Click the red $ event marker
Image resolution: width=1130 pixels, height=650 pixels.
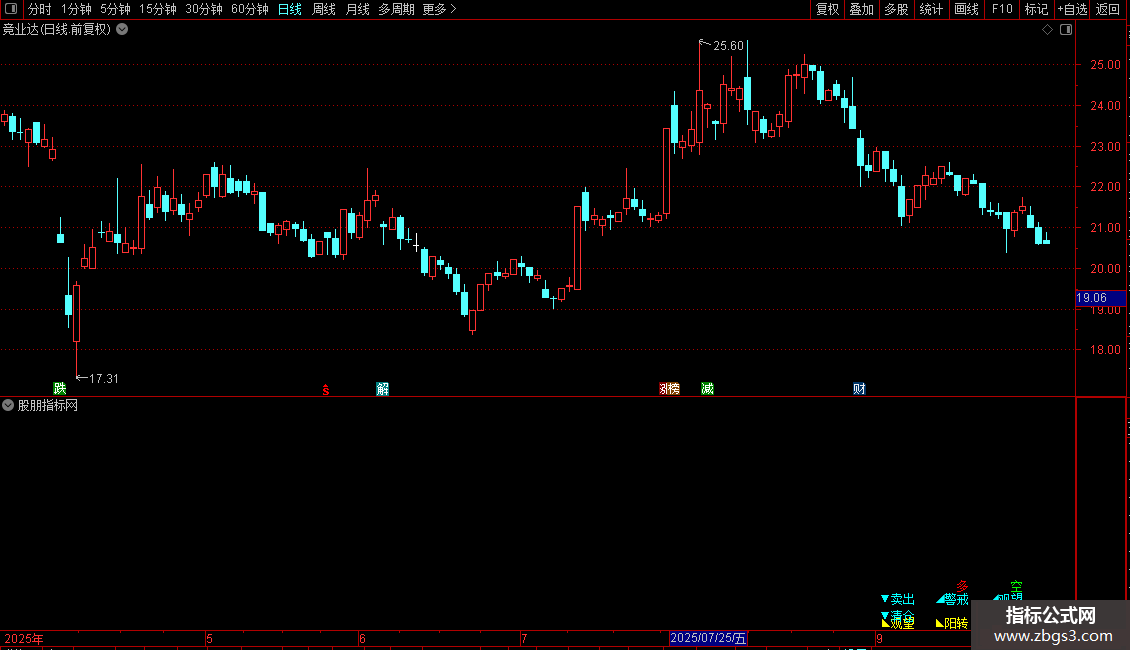[326, 390]
